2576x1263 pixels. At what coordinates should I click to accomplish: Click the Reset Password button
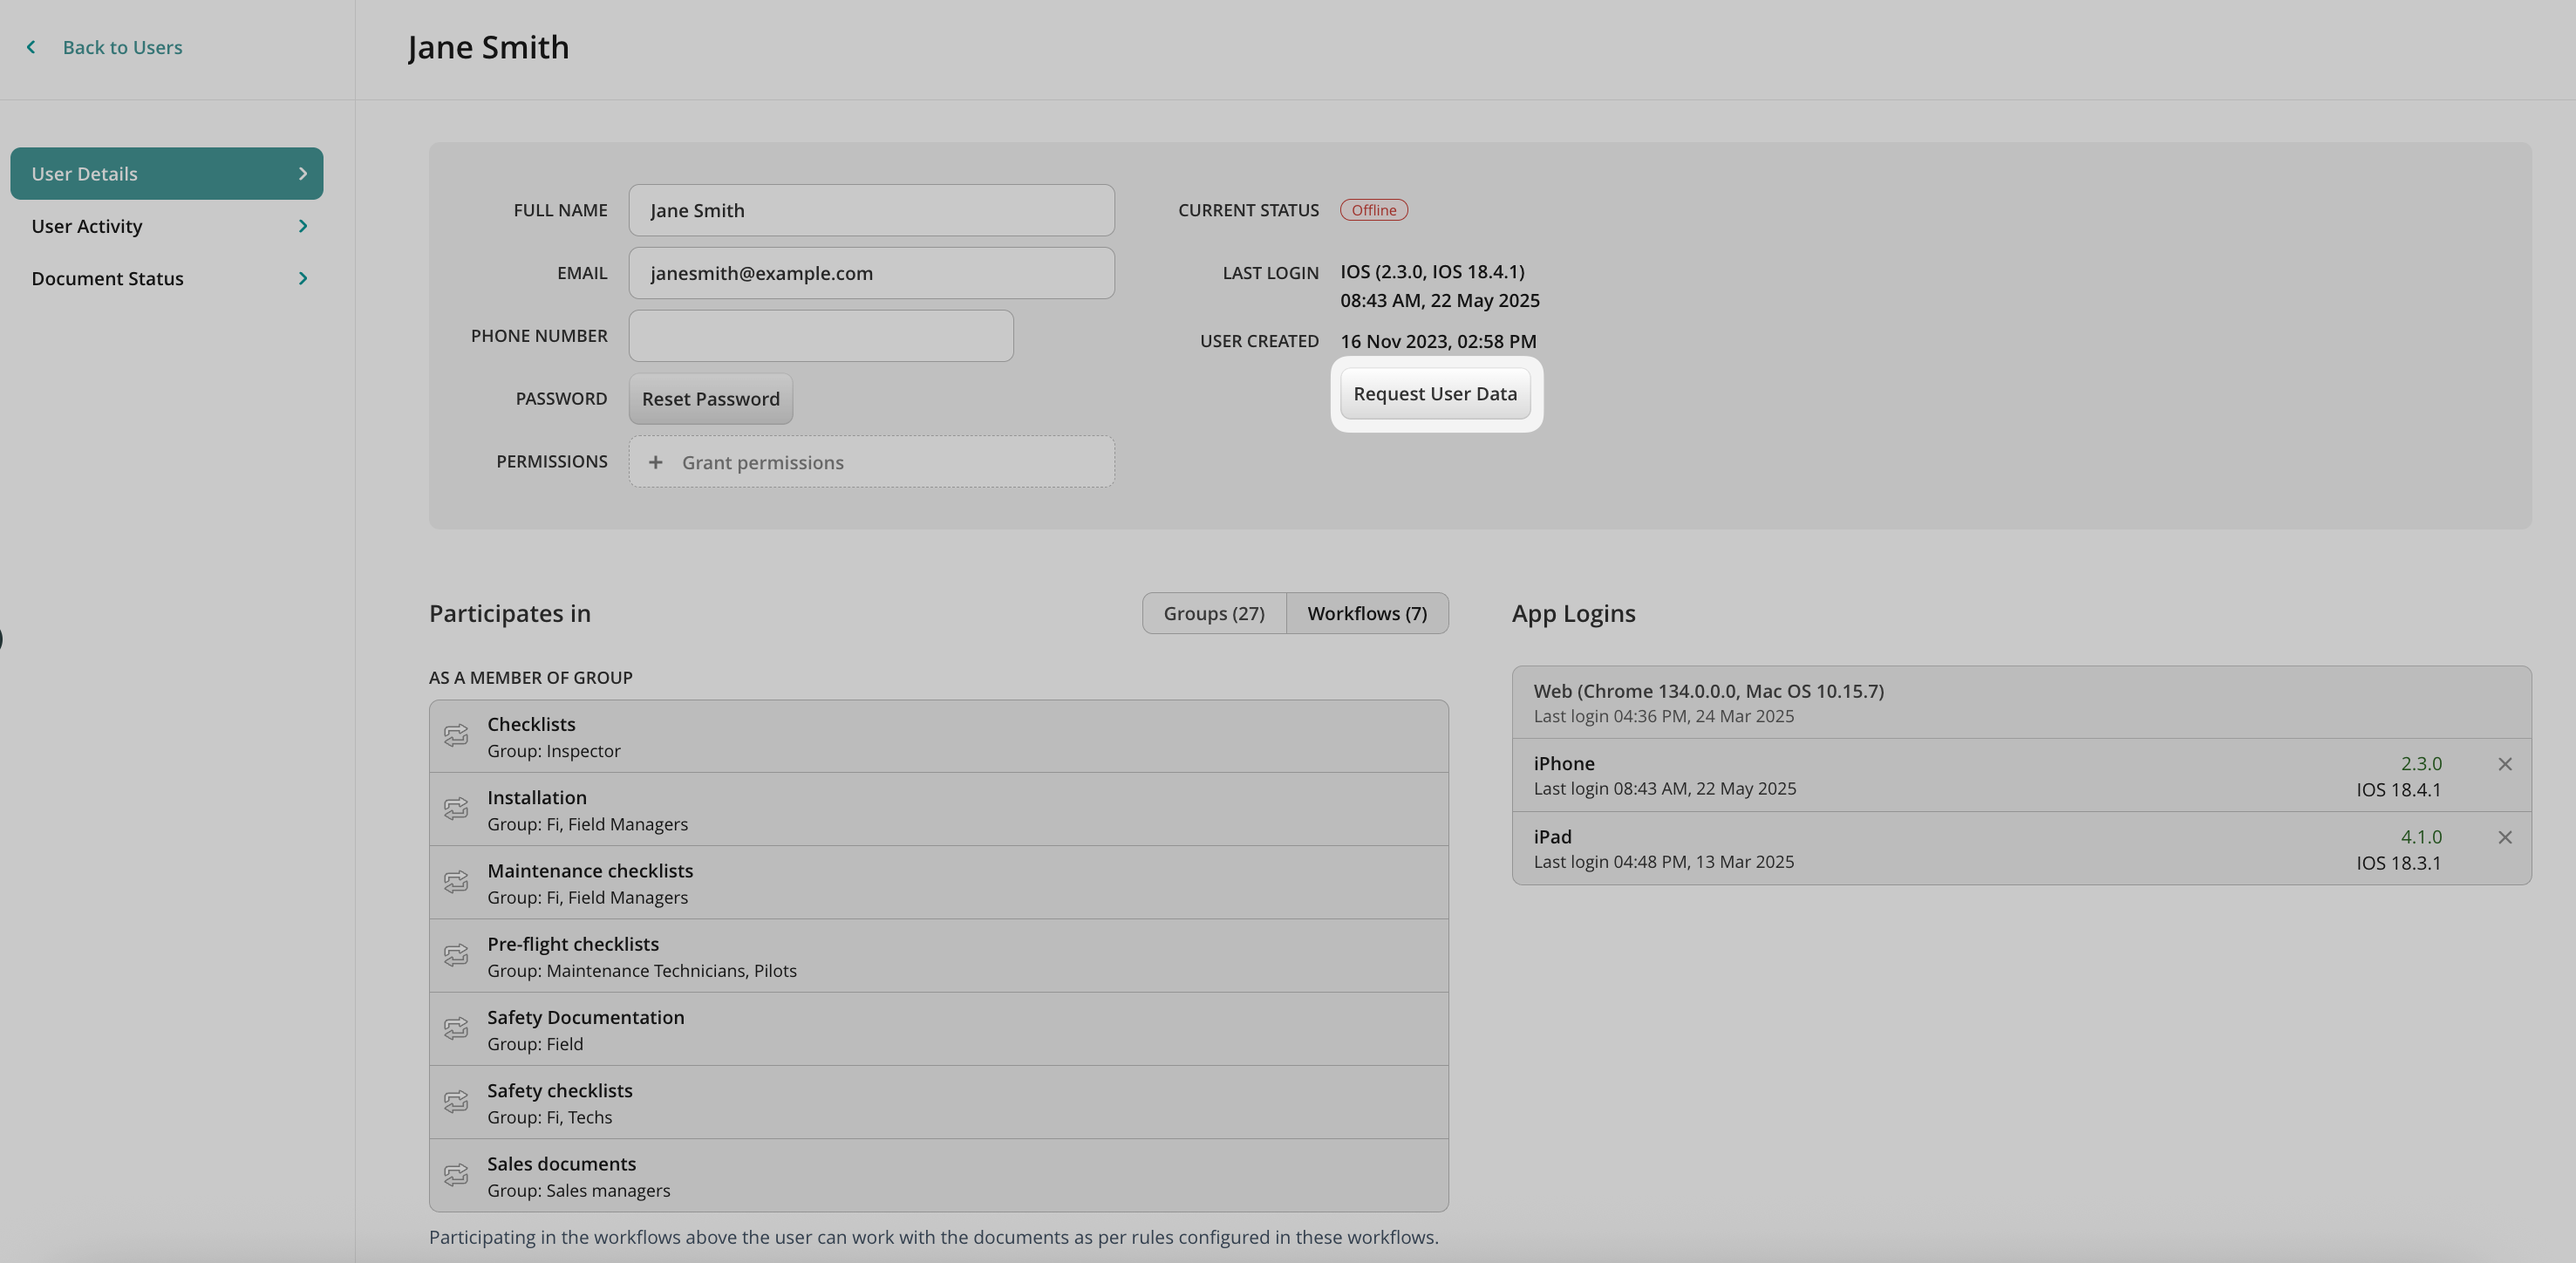710,399
